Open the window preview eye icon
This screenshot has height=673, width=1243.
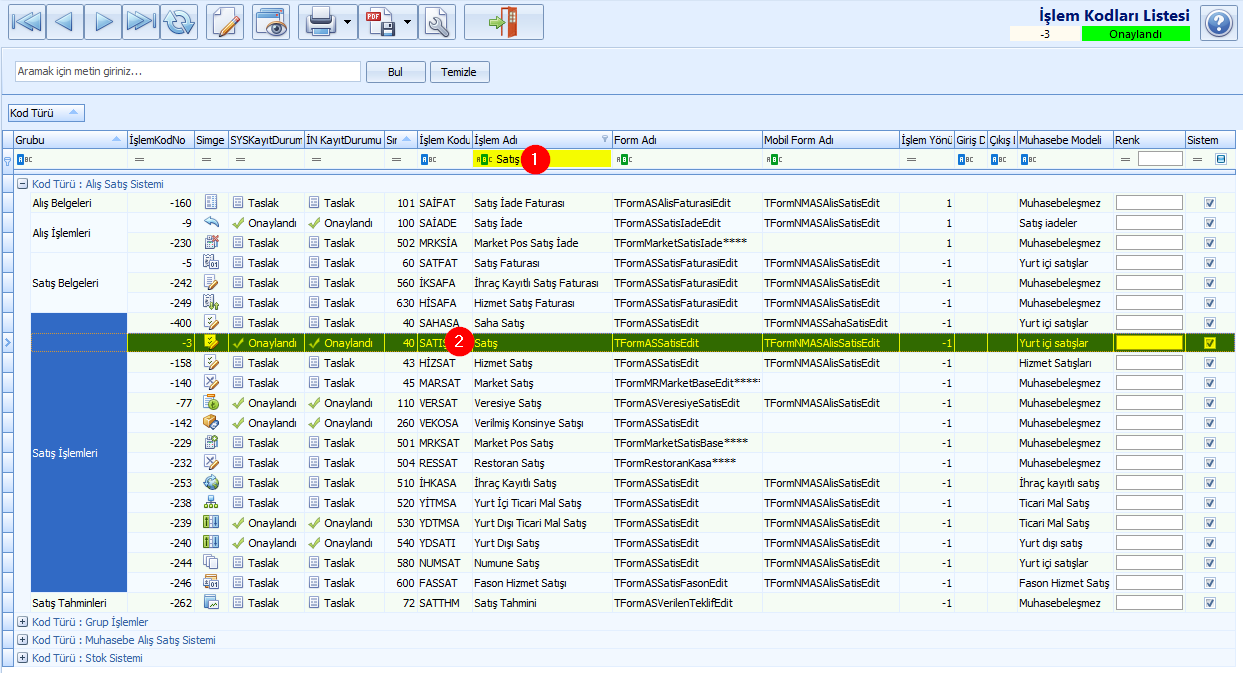point(271,22)
